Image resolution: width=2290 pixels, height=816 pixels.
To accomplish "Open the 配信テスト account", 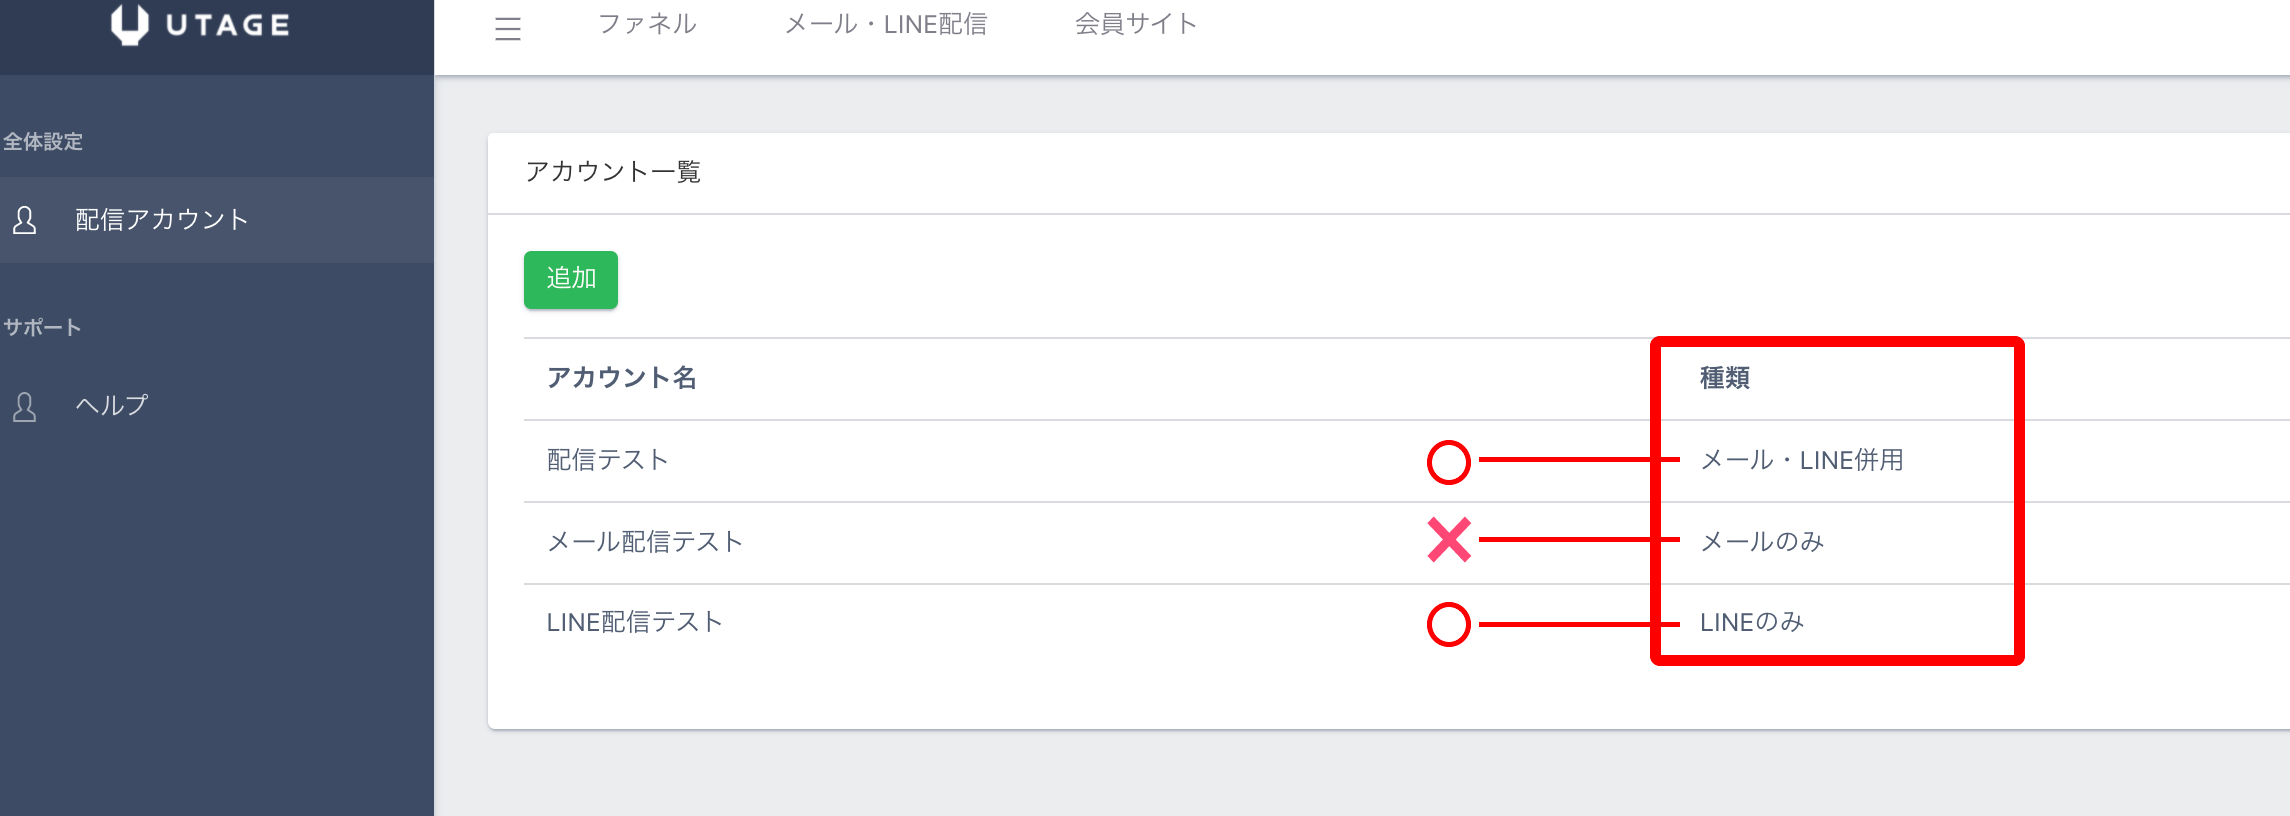I will [608, 460].
